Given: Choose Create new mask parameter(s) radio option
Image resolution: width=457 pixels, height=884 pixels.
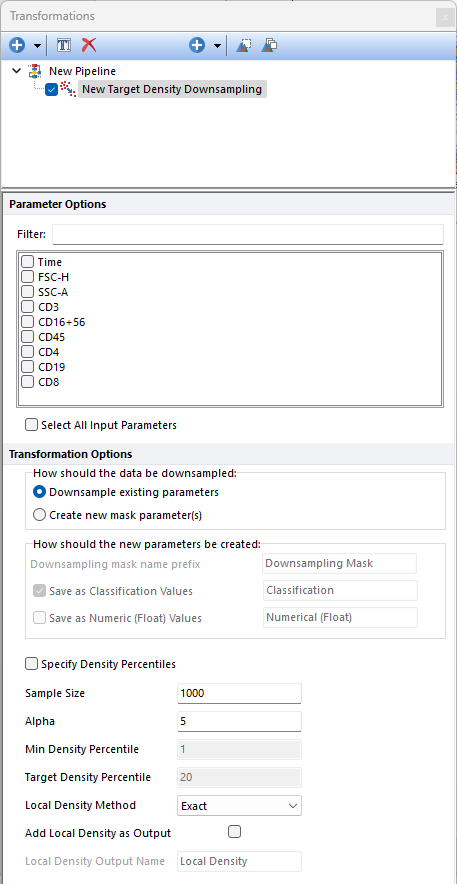Looking at the screenshot, I should pyautogui.click(x=39, y=514).
